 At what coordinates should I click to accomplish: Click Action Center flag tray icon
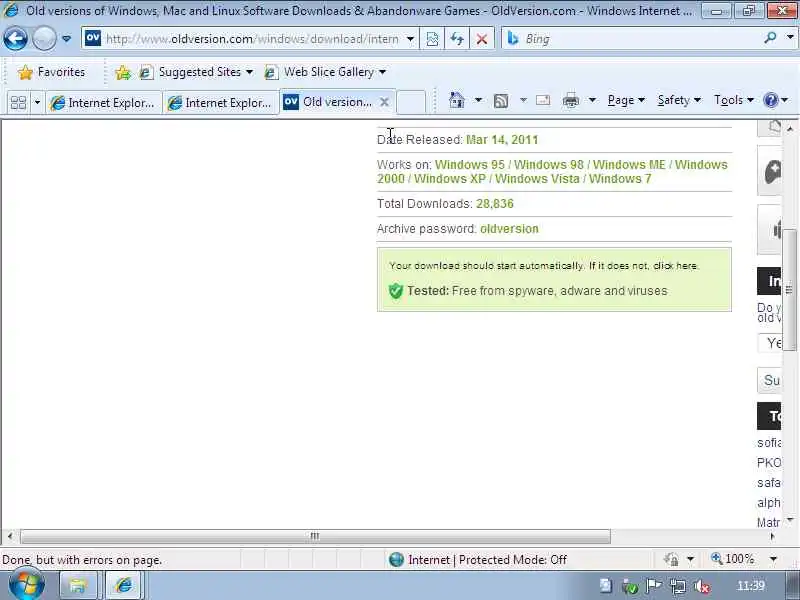[x=654, y=586]
